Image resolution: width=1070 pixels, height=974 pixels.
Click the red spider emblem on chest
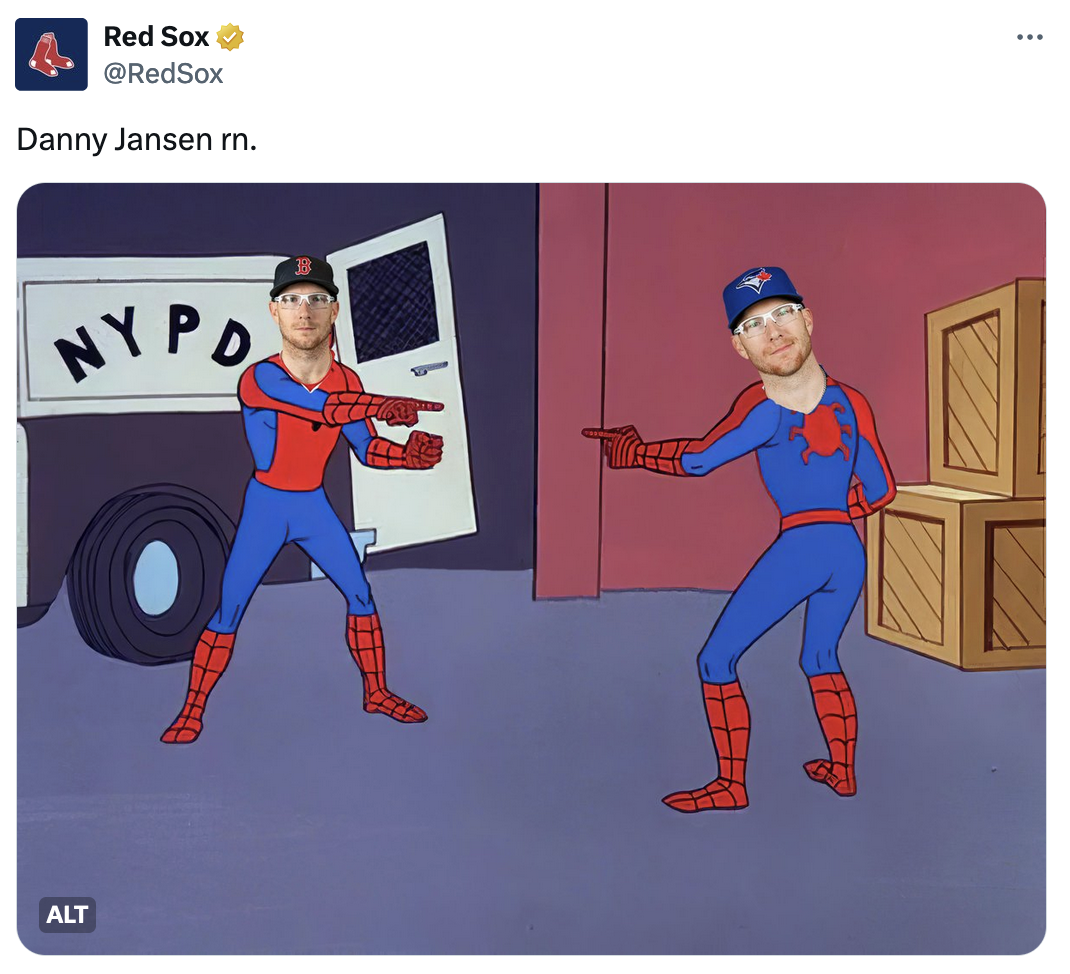coord(819,433)
